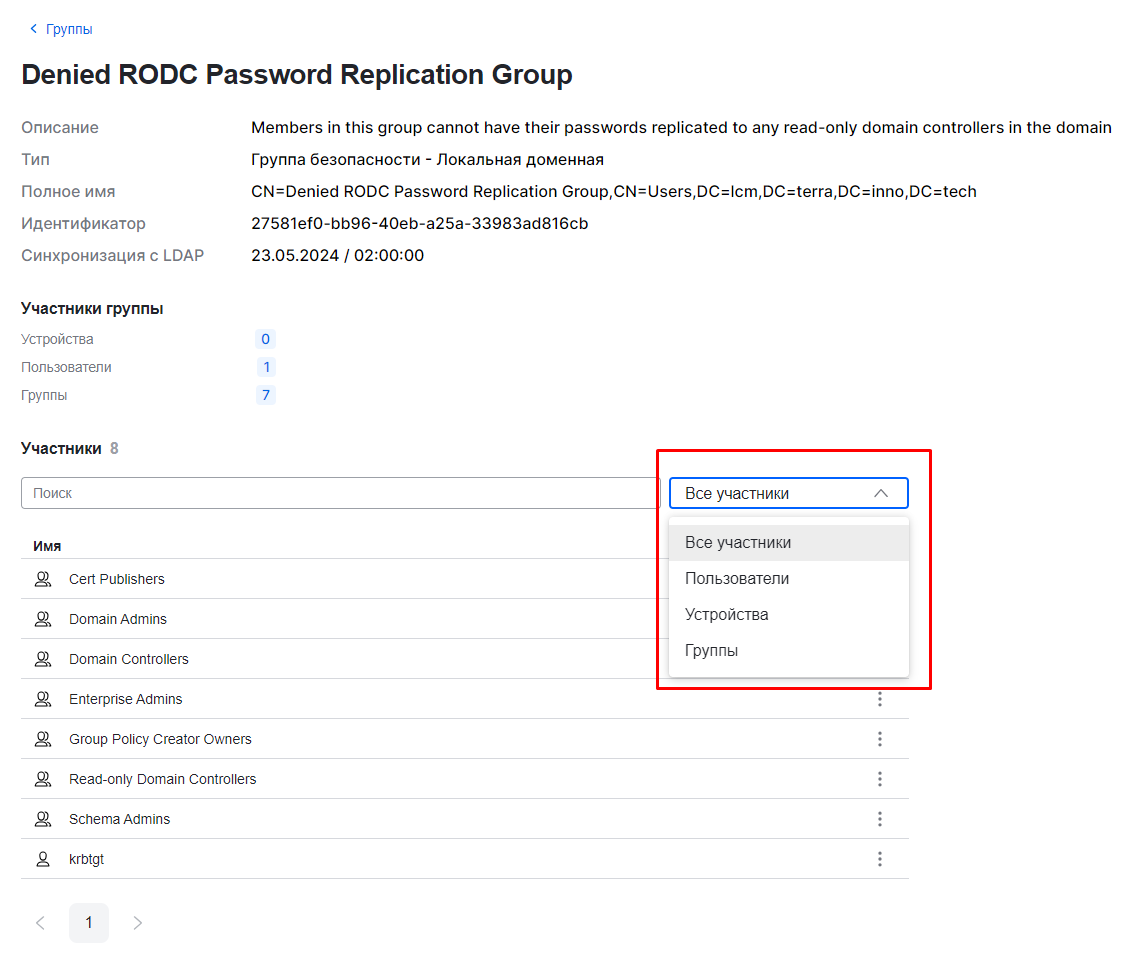Choose Группы from filter list
This screenshot has width=1137, height=963.
(712, 651)
